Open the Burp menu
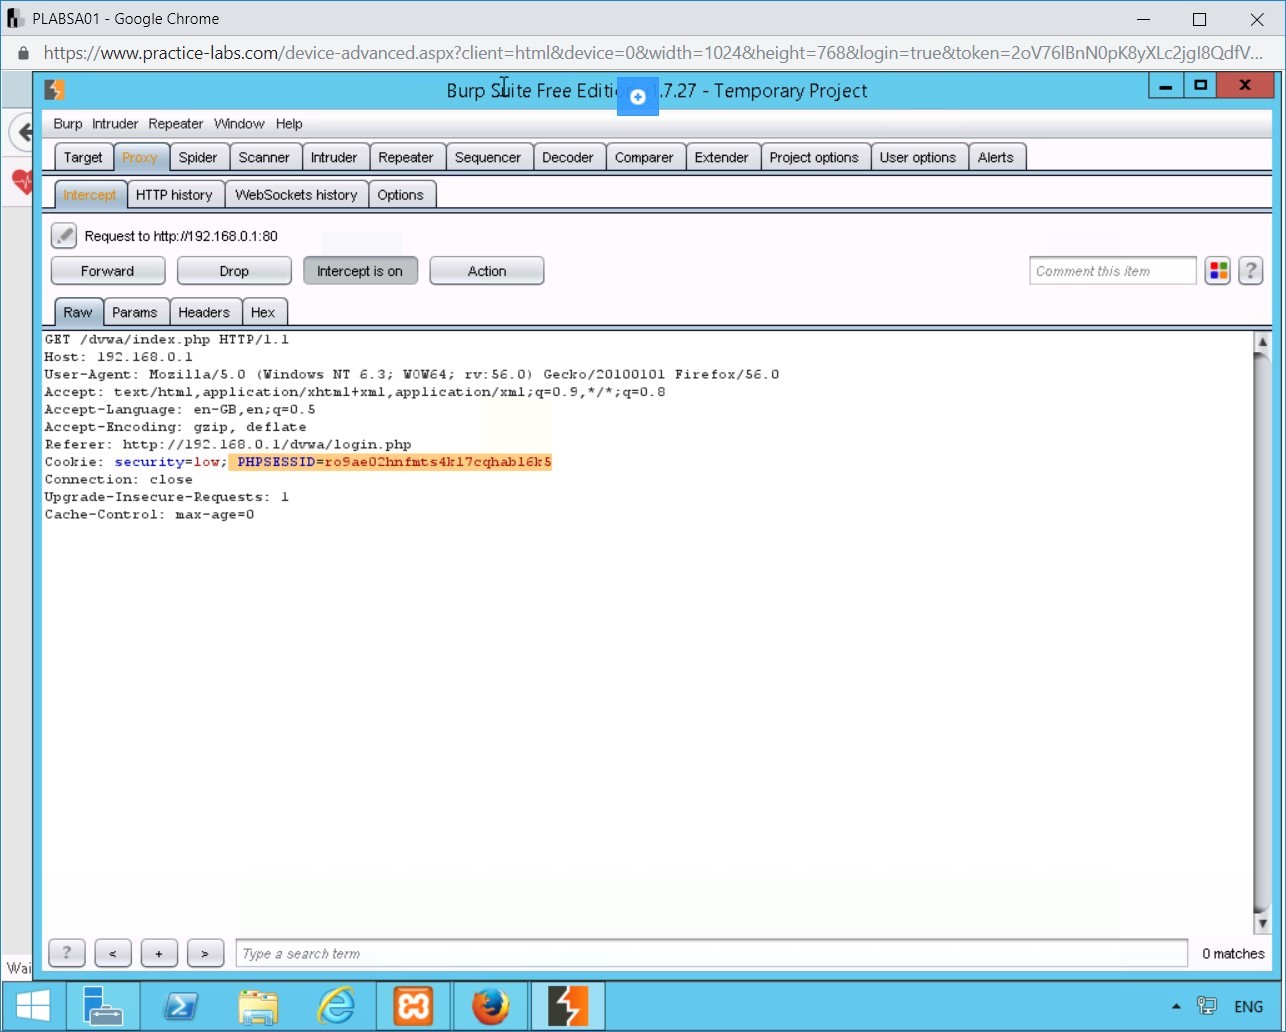The width and height of the screenshot is (1286, 1032). pos(68,124)
